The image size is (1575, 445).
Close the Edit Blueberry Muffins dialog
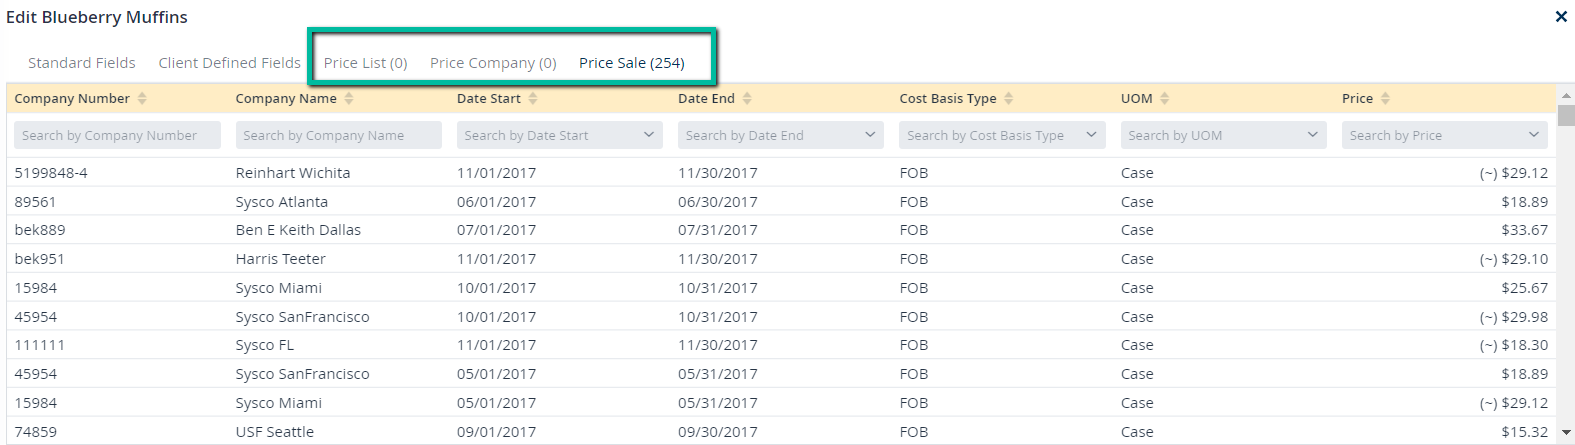(x=1560, y=17)
